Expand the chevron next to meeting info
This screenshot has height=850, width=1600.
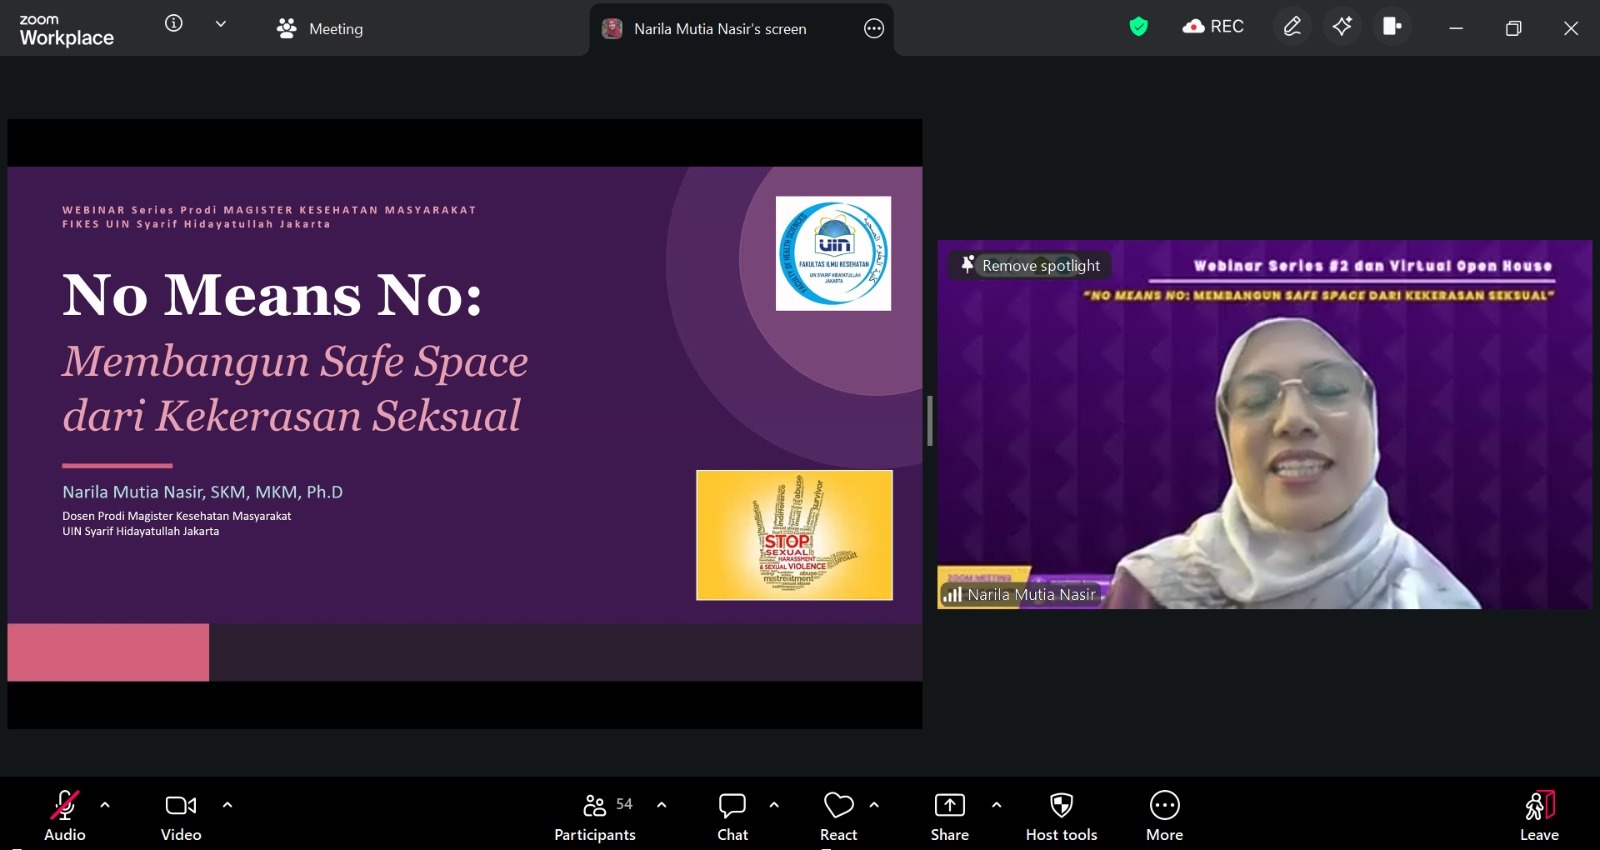click(x=221, y=23)
